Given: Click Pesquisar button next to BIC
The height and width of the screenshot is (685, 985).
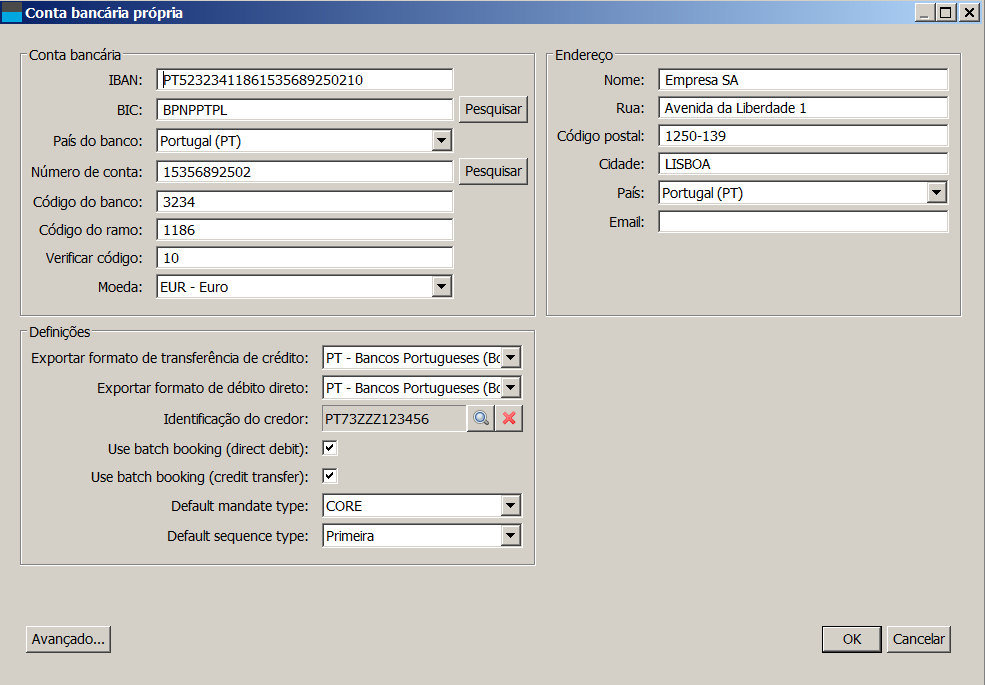Looking at the screenshot, I should tap(493, 110).
